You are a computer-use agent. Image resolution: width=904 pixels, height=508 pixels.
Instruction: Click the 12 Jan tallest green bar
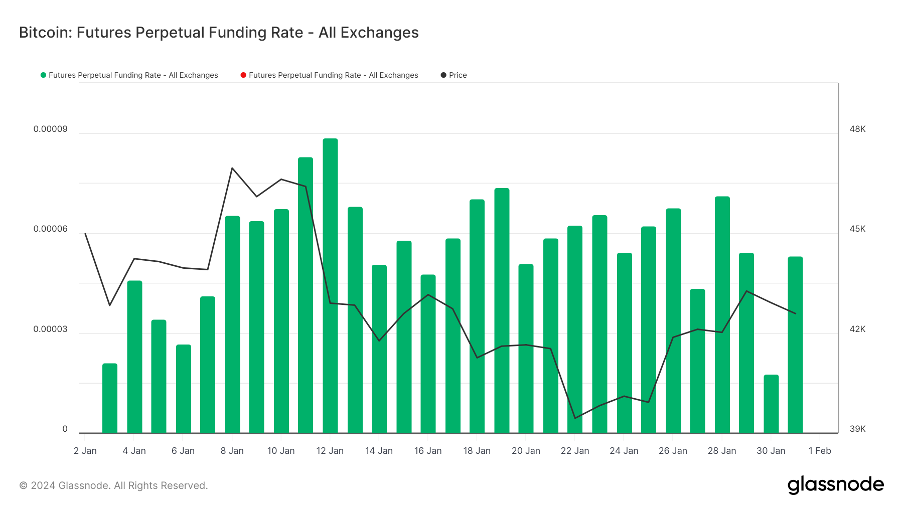click(x=330, y=285)
